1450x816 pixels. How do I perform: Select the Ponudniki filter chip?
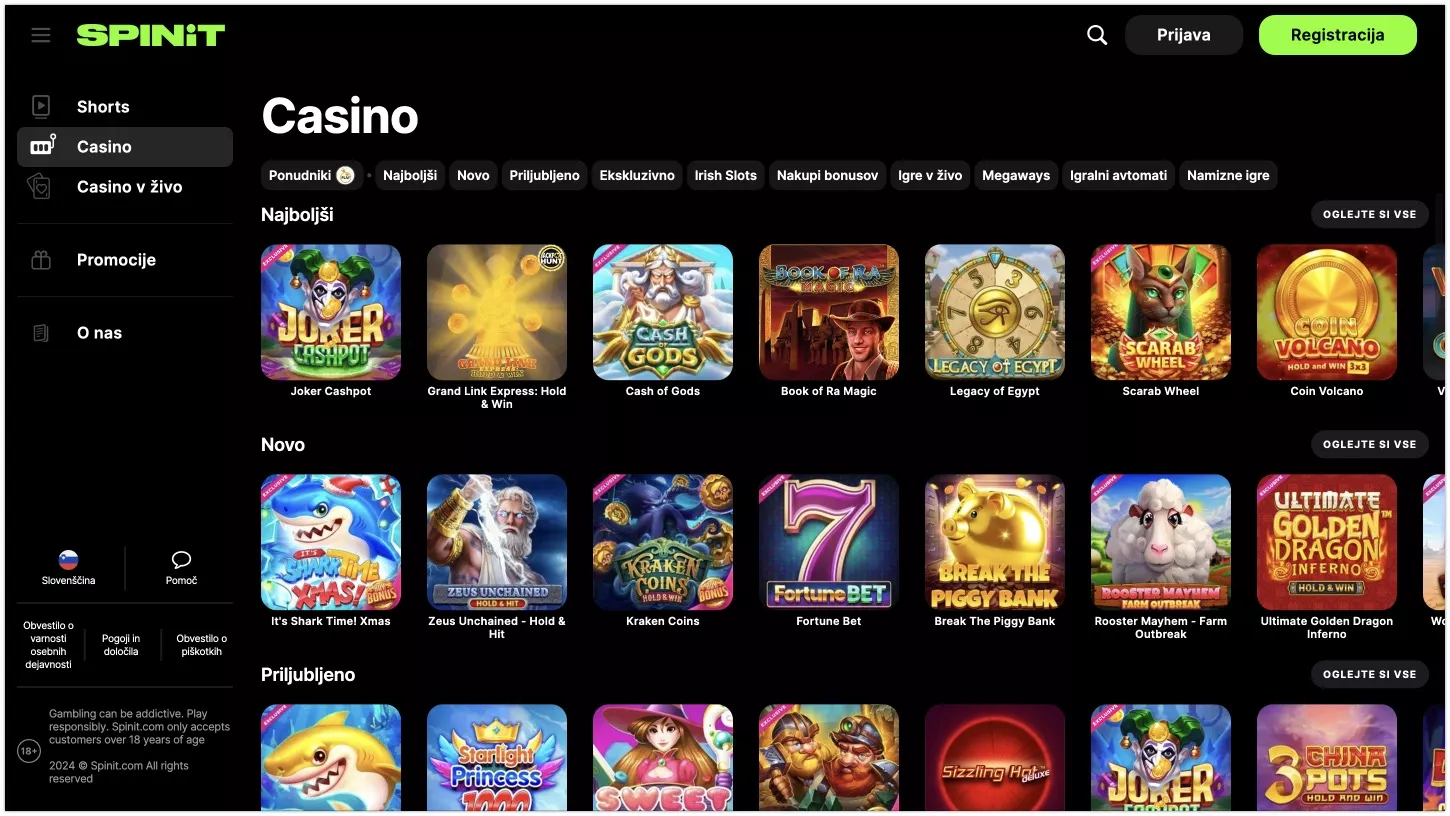[x=311, y=175]
